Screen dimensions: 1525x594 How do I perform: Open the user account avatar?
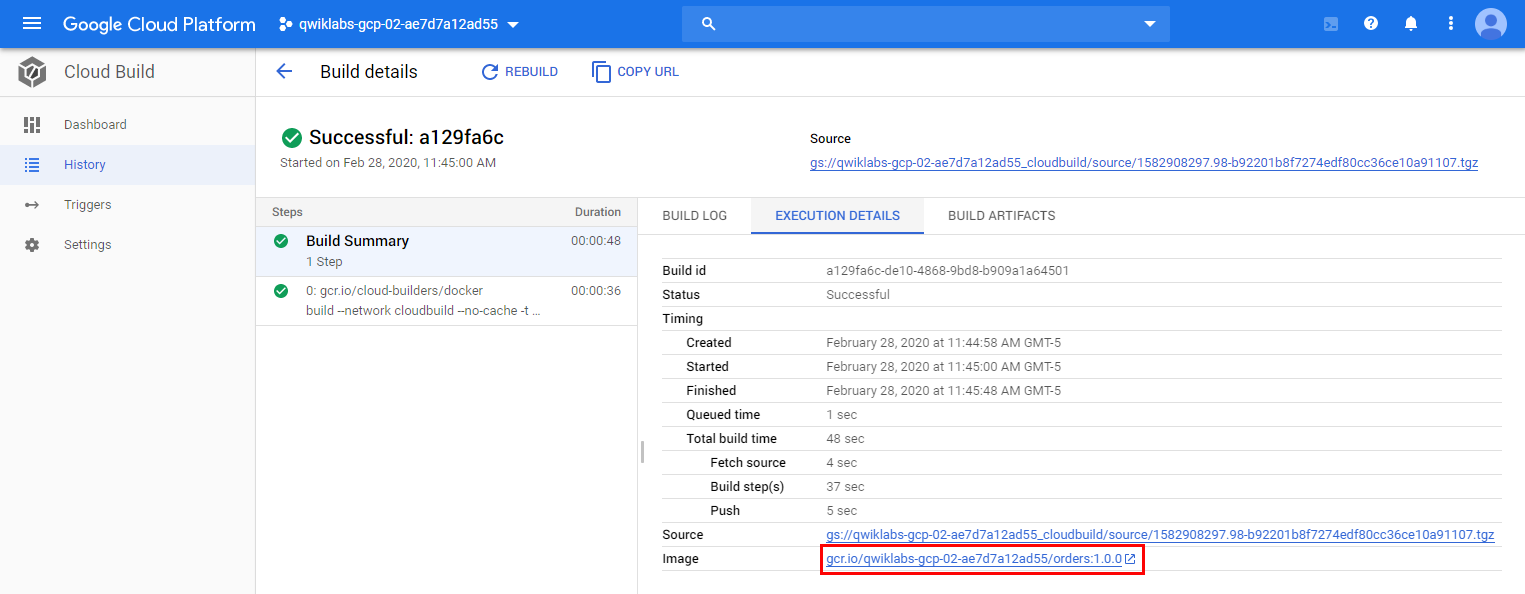point(1491,24)
